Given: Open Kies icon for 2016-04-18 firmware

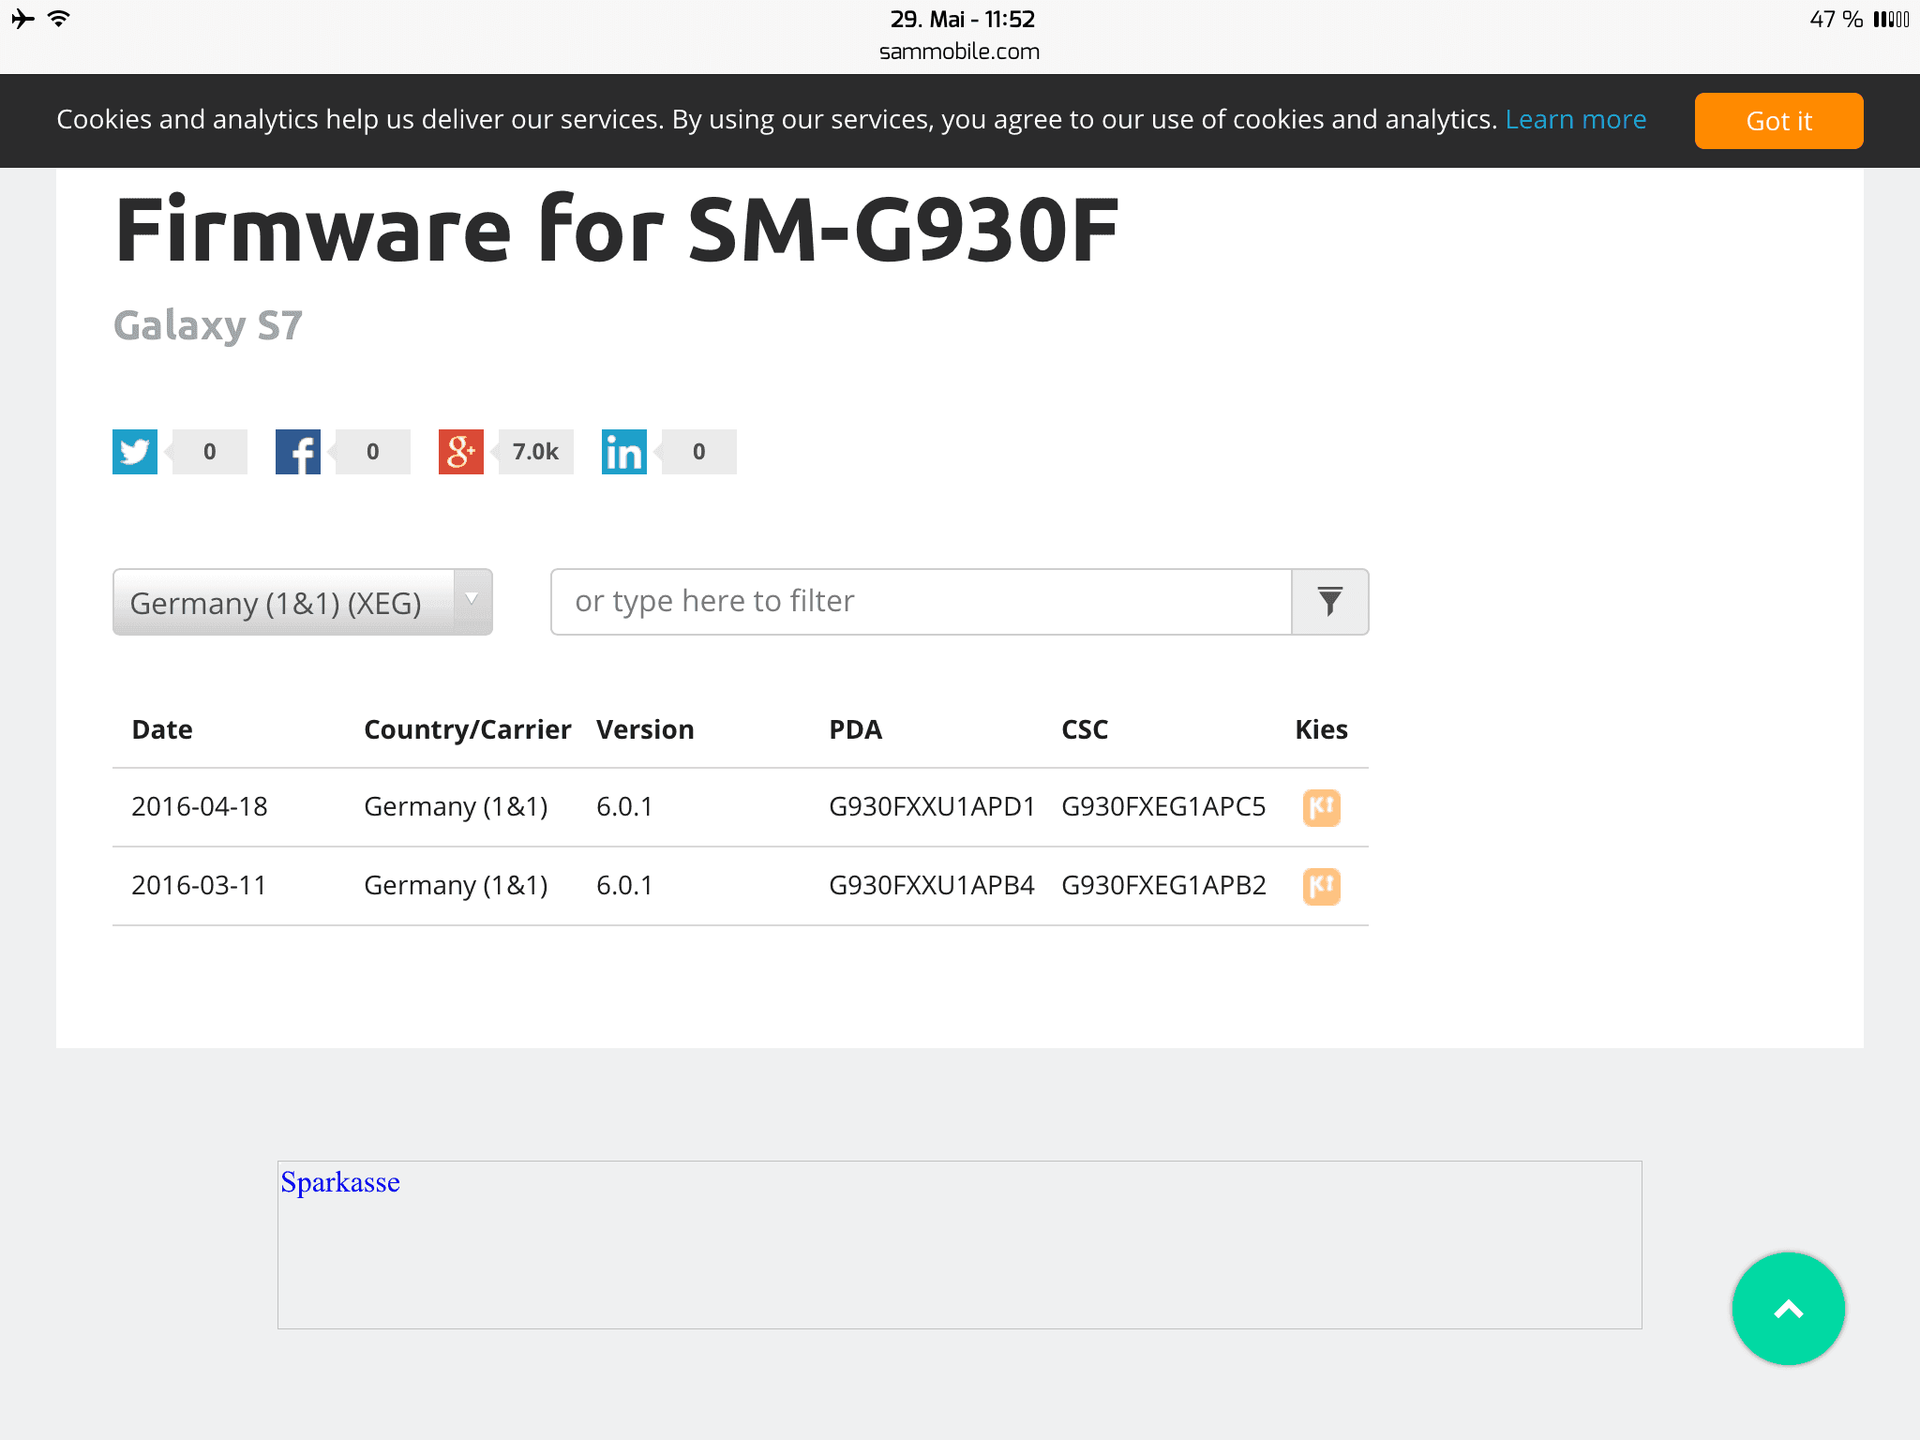Looking at the screenshot, I should (1321, 807).
